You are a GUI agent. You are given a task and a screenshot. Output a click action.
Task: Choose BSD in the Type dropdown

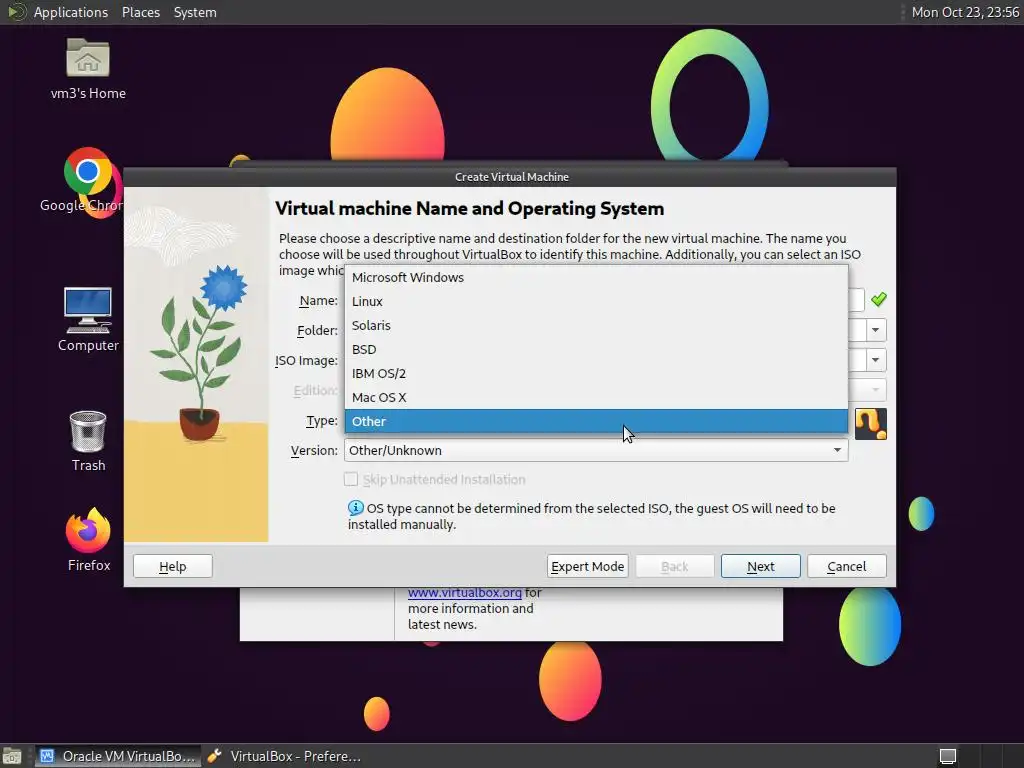click(x=596, y=349)
